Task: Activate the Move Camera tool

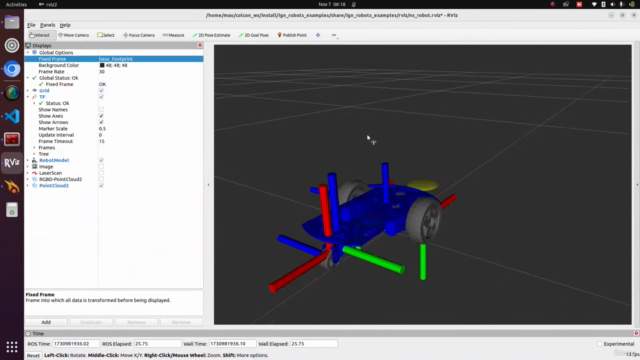Action: pos(73,35)
